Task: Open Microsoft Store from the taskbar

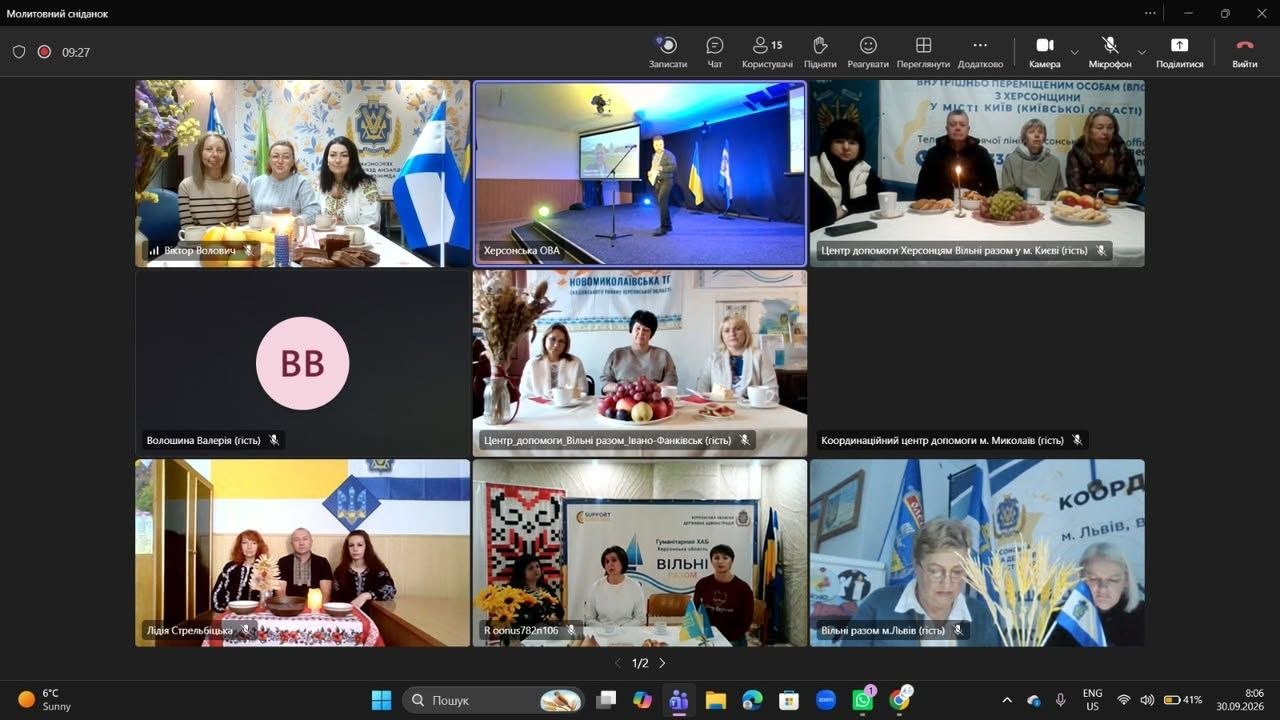Action: click(x=789, y=700)
